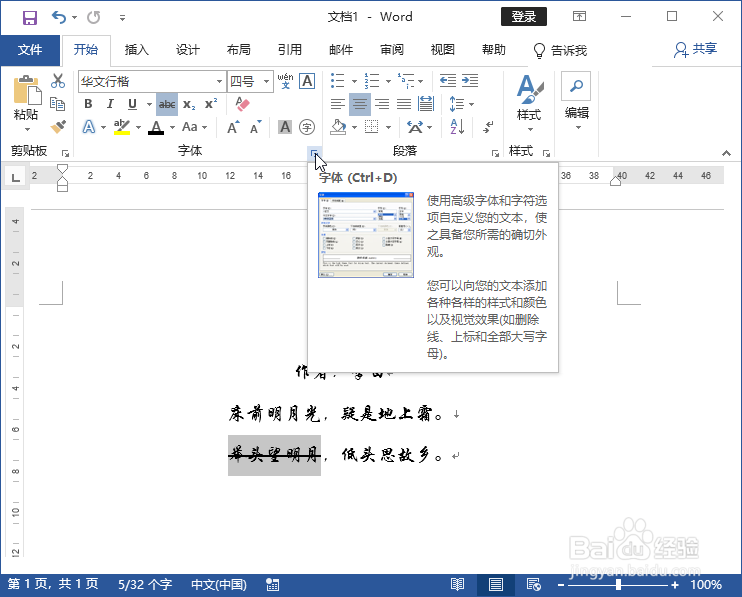Open the phonetic guide (wén) tool
This screenshot has height=597, width=742.
click(x=285, y=81)
